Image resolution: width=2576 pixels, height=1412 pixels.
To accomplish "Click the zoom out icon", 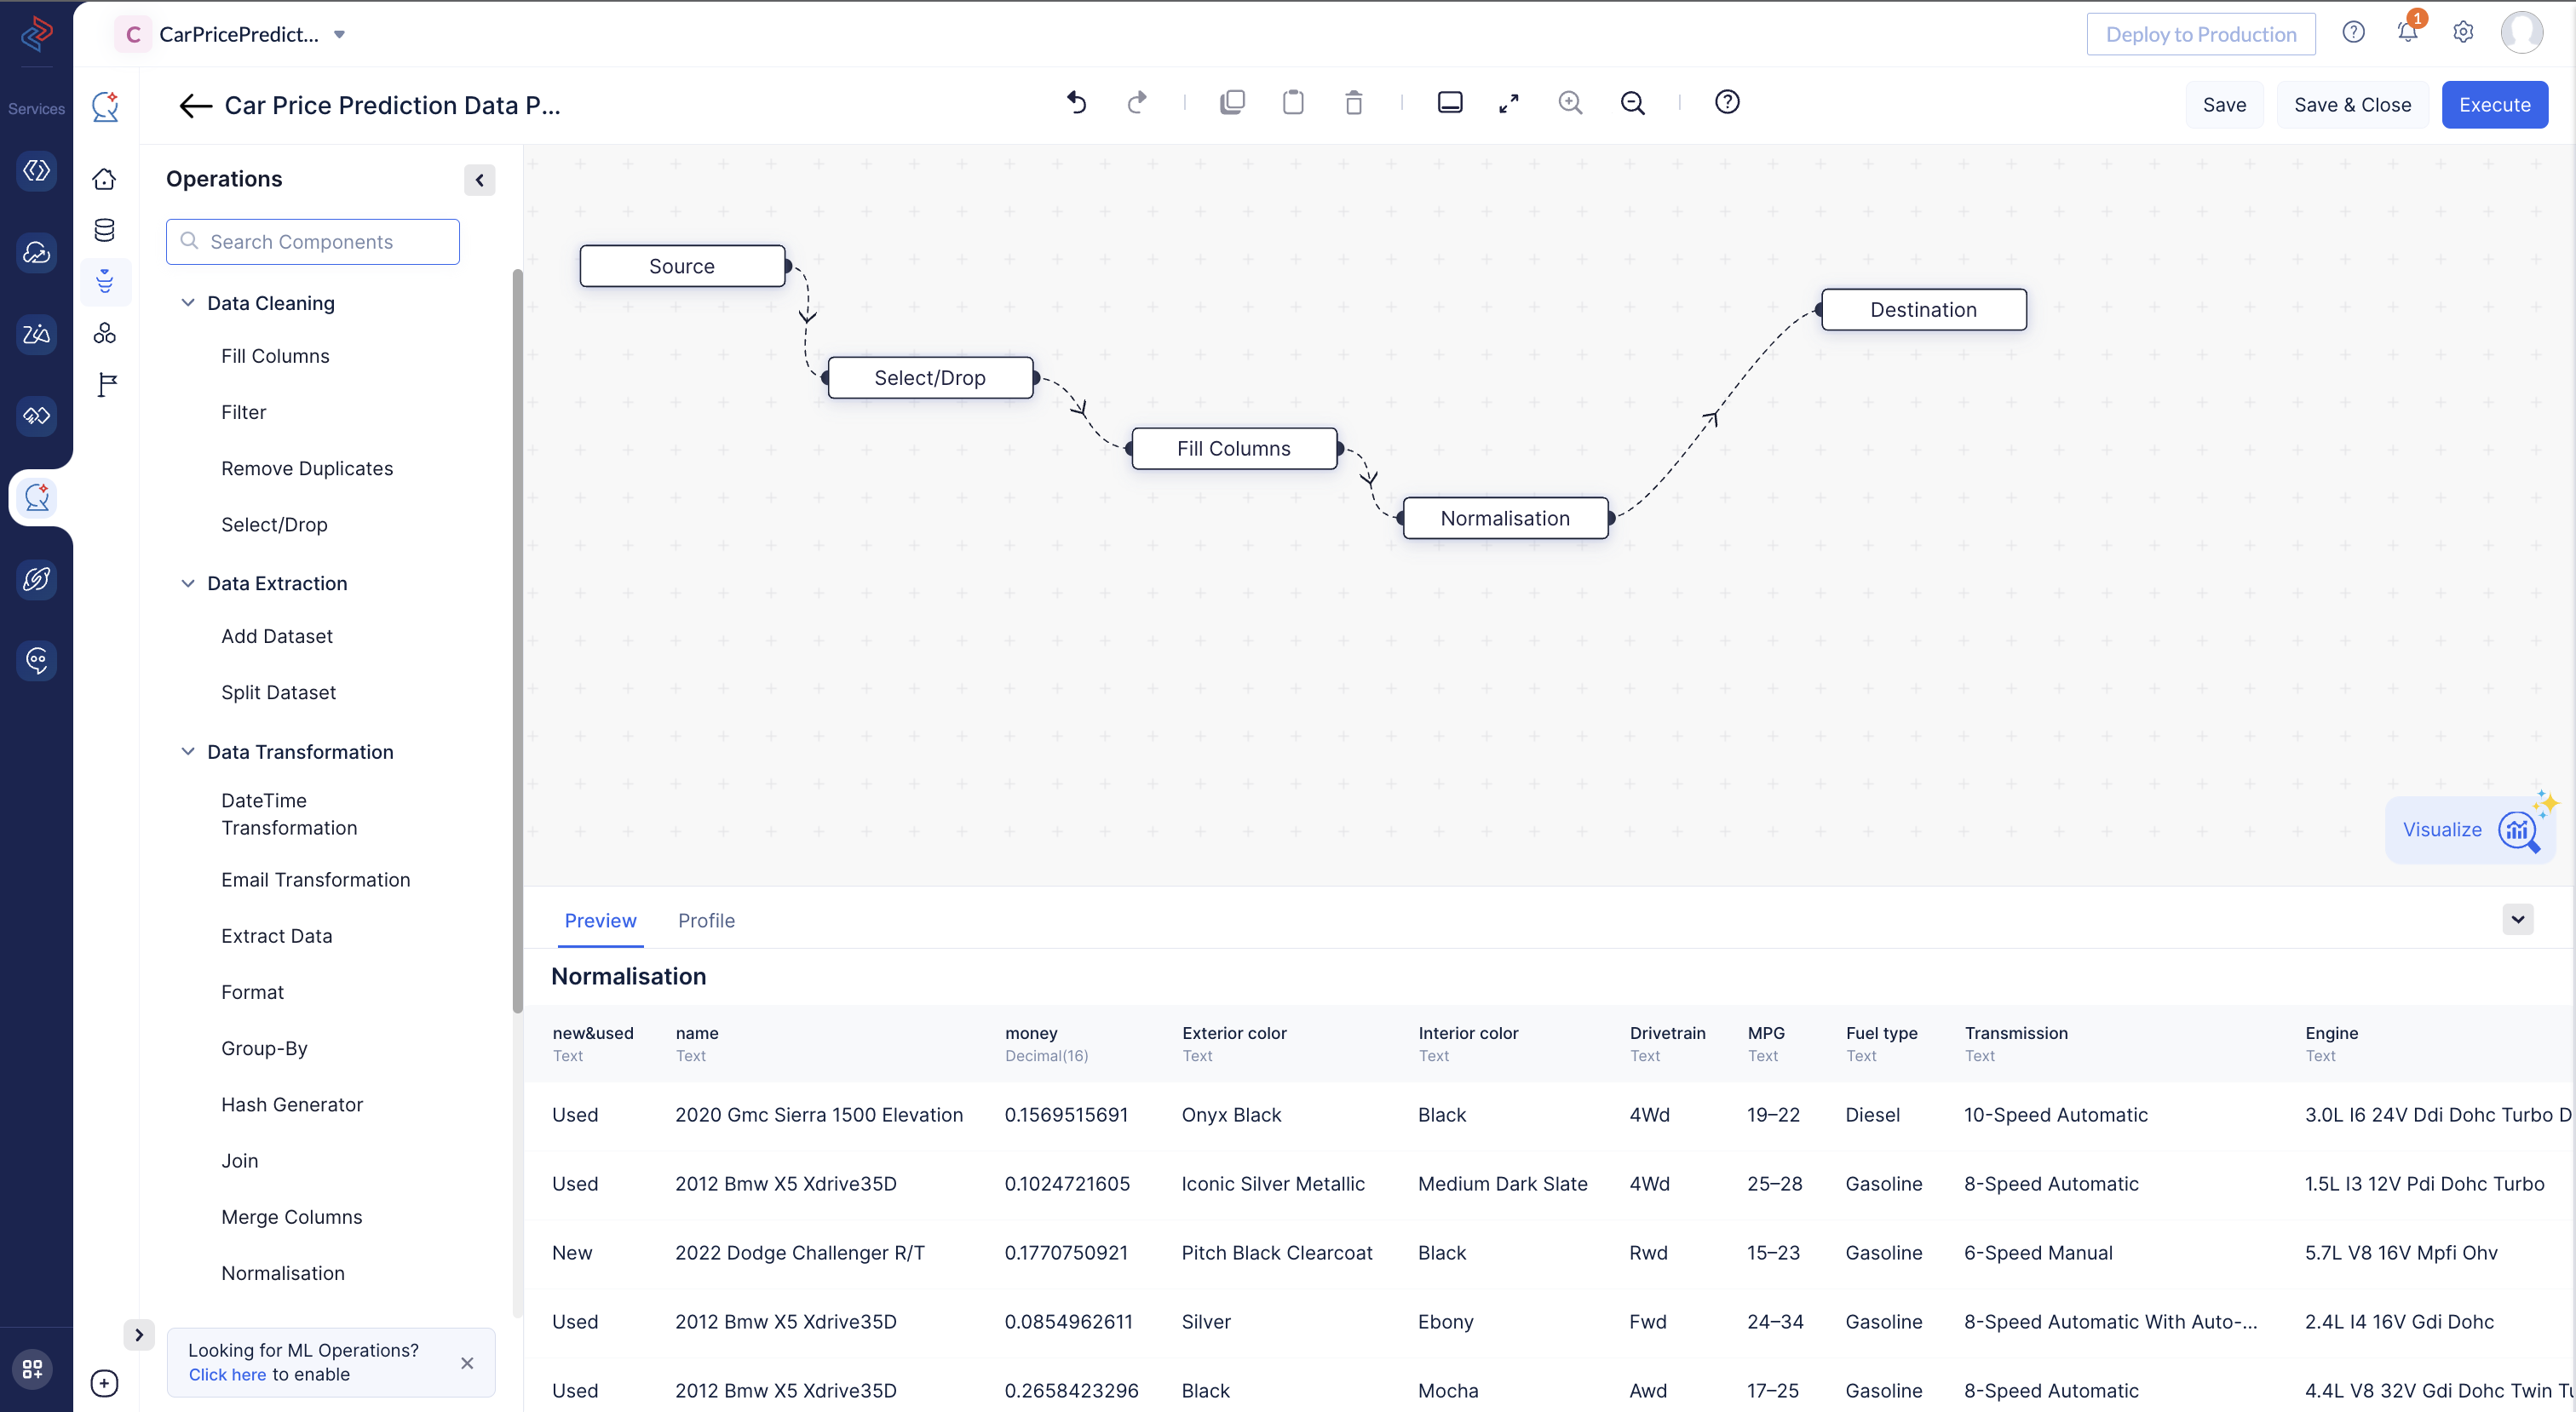I will (x=1631, y=100).
